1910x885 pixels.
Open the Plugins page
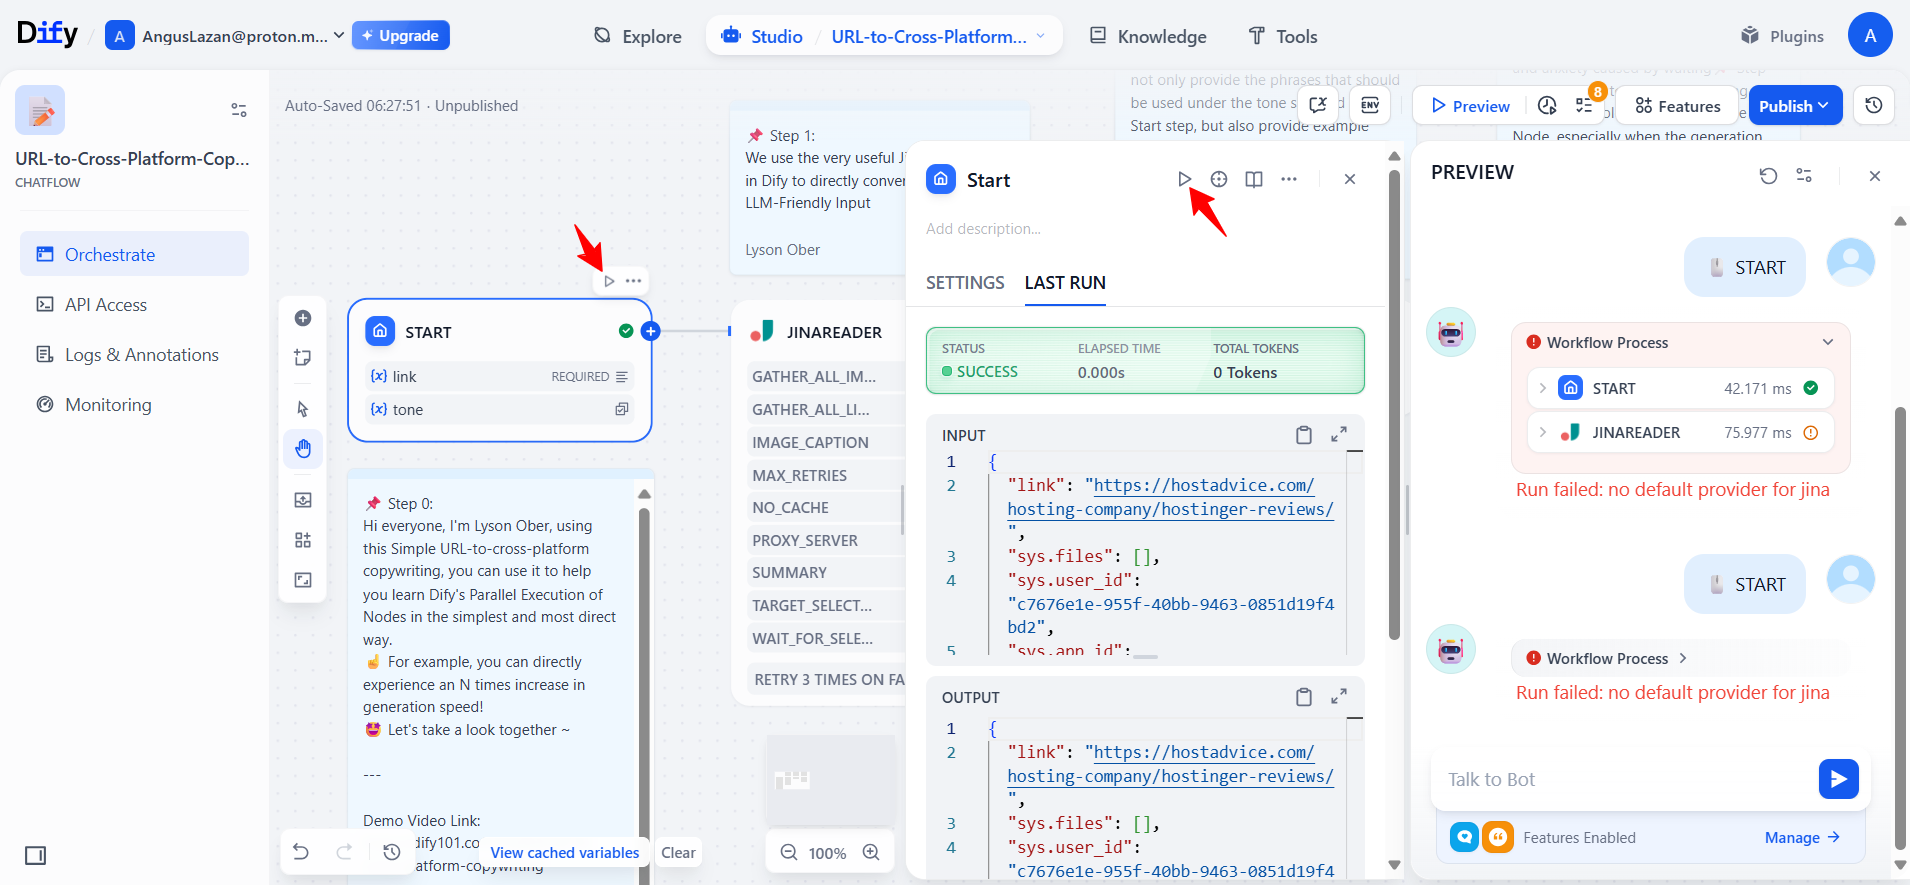tap(1782, 36)
